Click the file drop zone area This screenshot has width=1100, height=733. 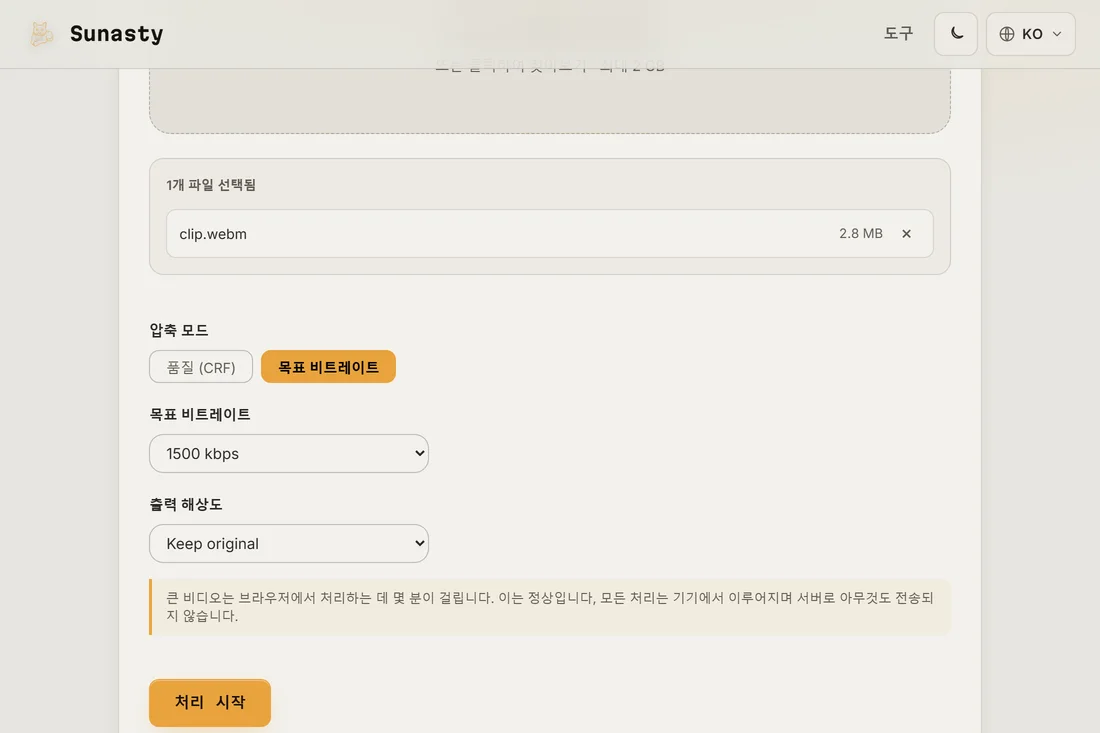pos(549,100)
